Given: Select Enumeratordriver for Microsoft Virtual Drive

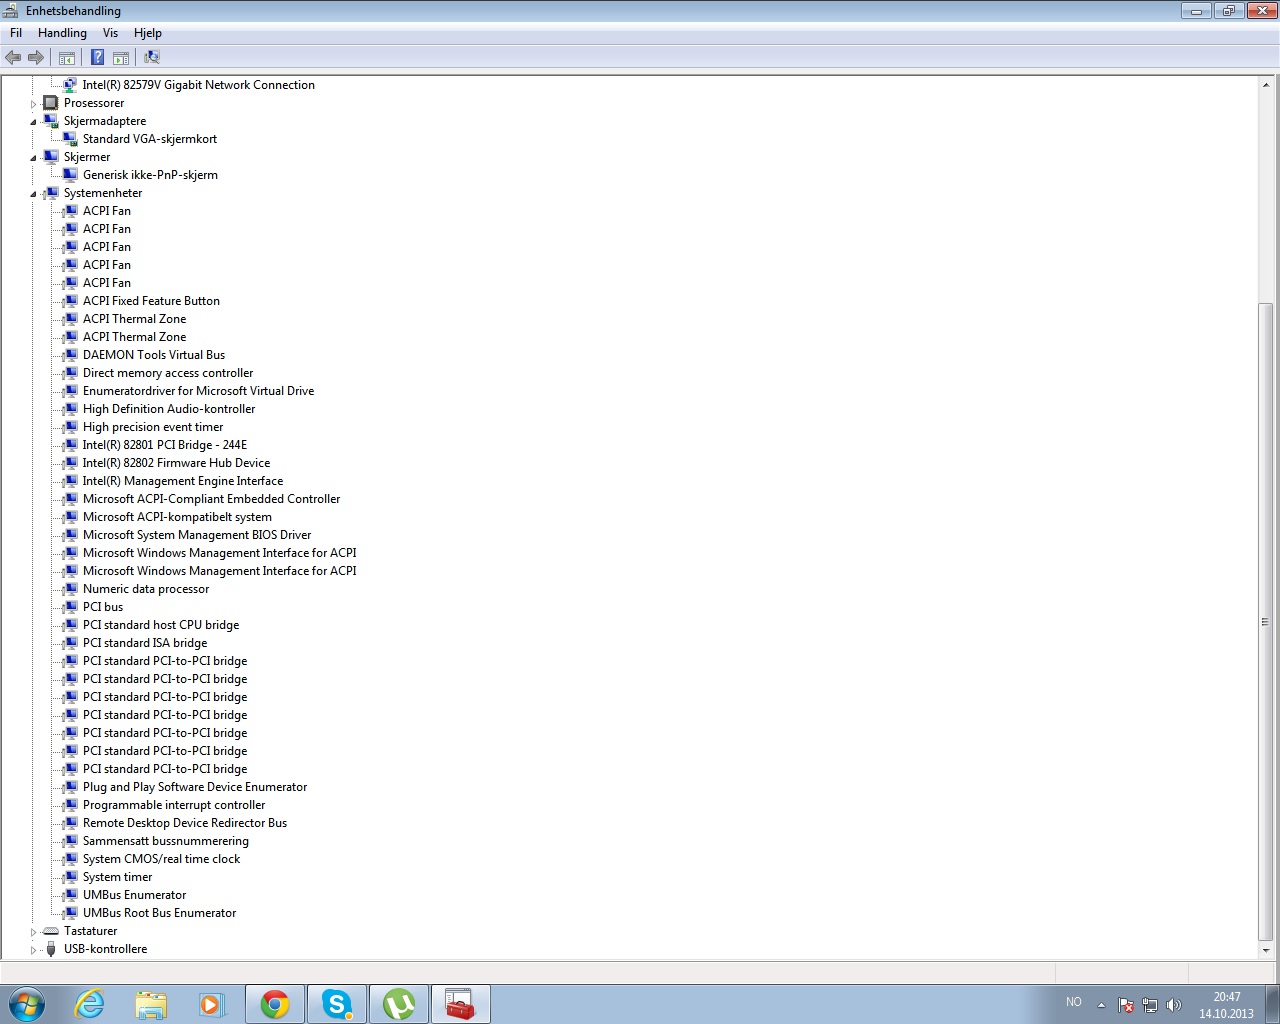Looking at the screenshot, I should [198, 391].
